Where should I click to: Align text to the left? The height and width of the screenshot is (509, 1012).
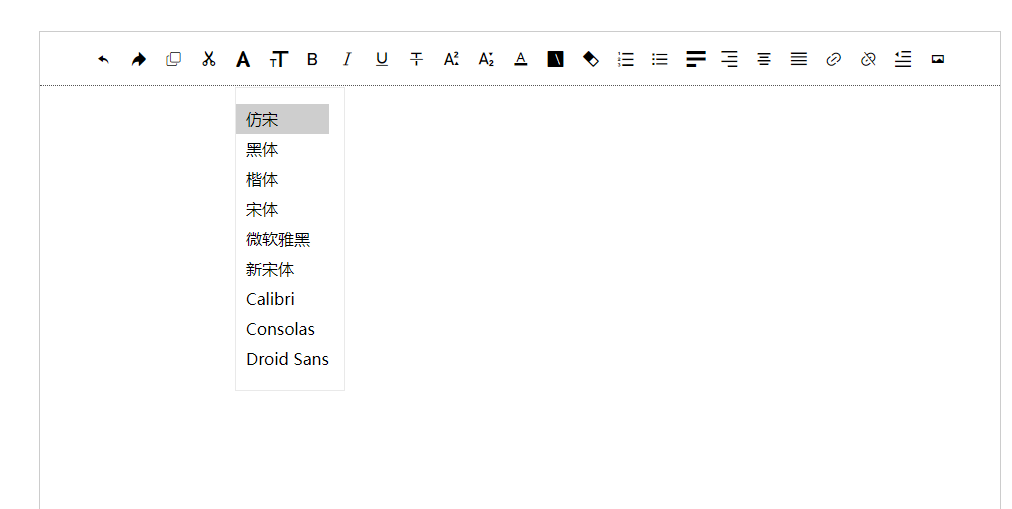pyautogui.click(x=696, y=59)
